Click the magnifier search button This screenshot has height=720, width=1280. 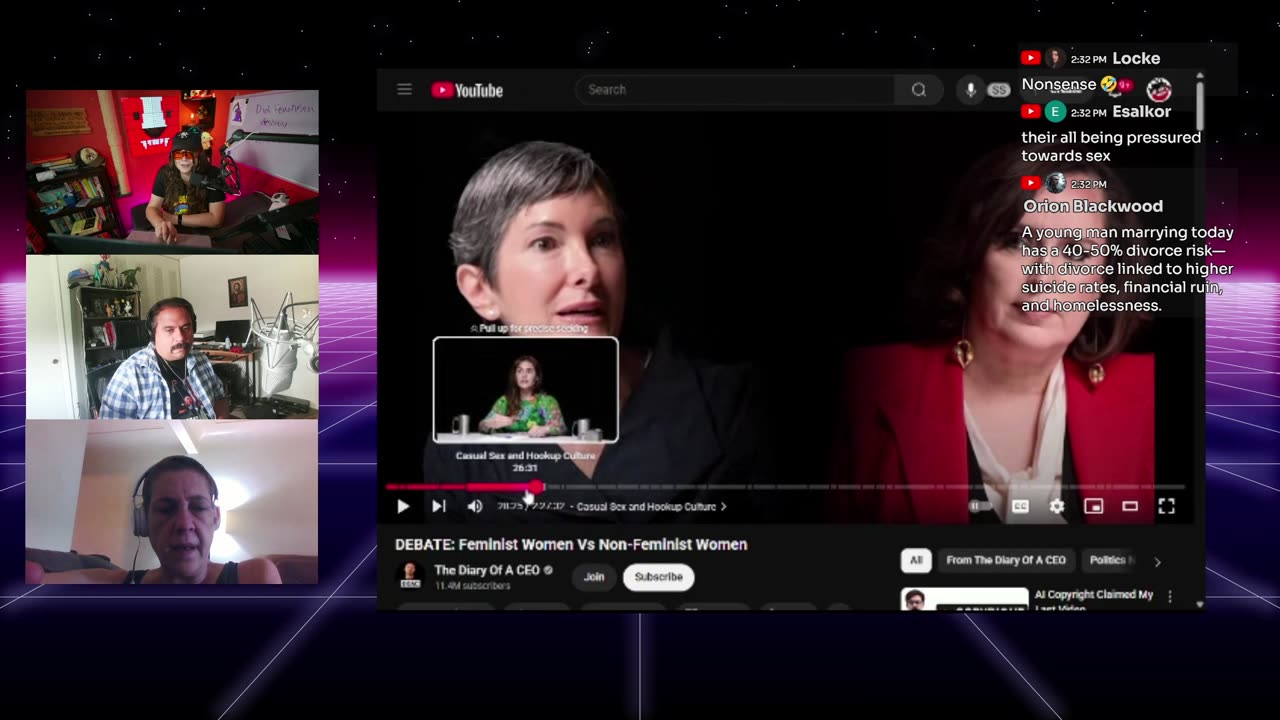(x=918, y=89)
